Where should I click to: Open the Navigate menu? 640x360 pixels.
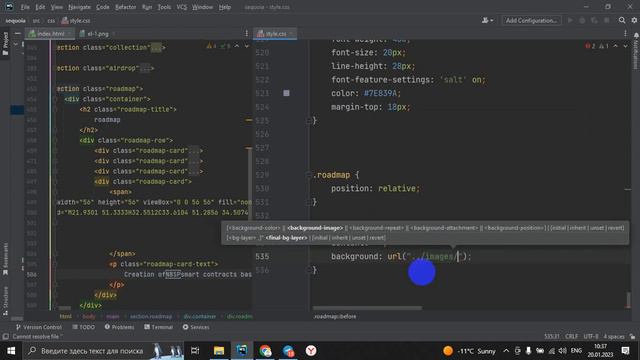click(x=80, y=7)
